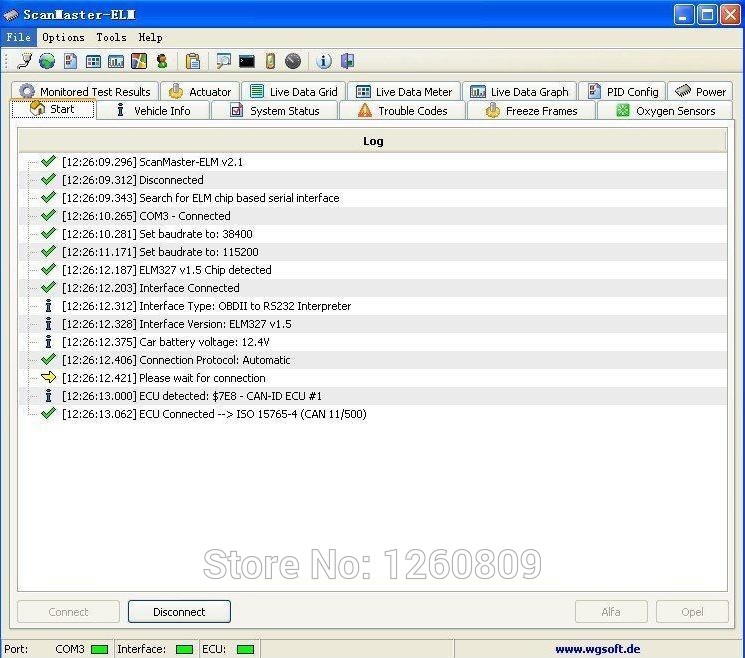Click the traffic light toolbar icon
Viewport: 745px width, 658px height.
[162, 62]
